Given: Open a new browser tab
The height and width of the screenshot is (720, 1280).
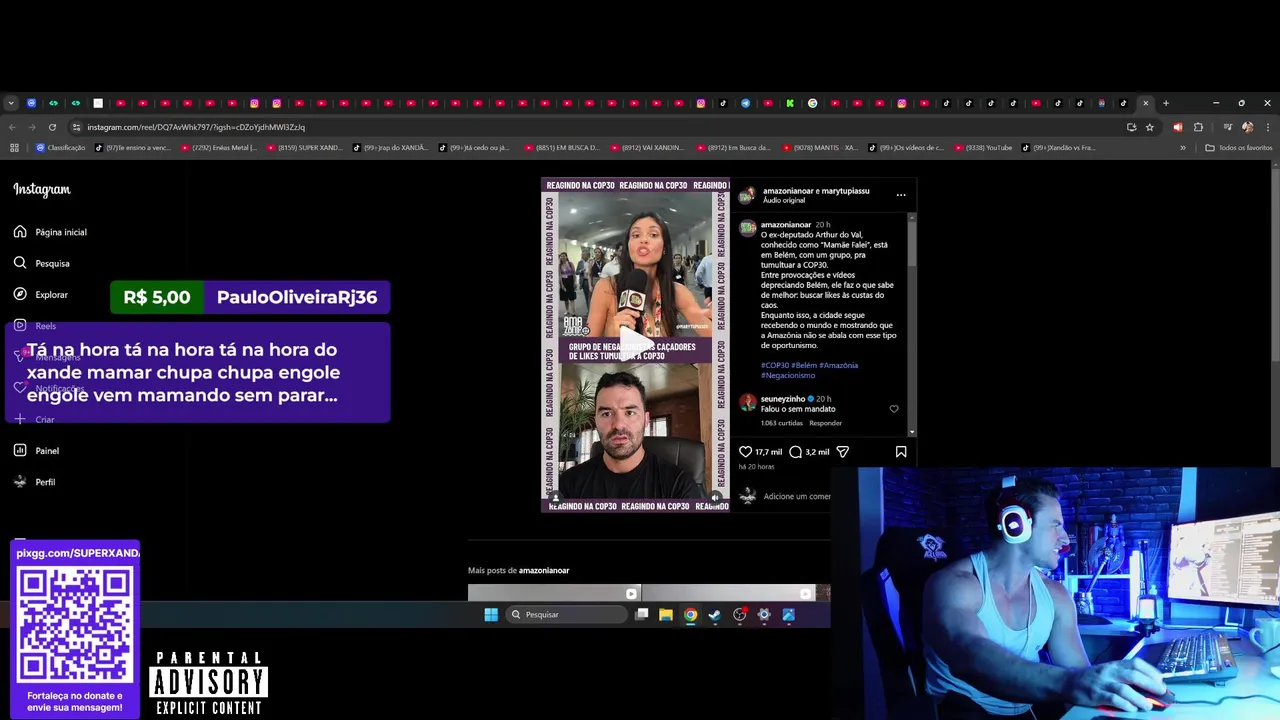Looking at the screenshot, I should point(1165,103).
